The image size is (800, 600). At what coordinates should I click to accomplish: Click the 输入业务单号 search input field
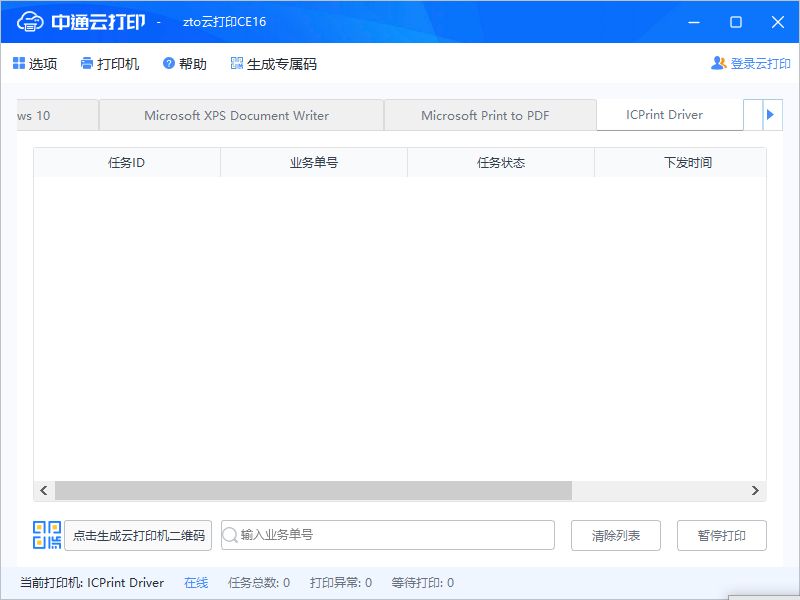(390, 535)
